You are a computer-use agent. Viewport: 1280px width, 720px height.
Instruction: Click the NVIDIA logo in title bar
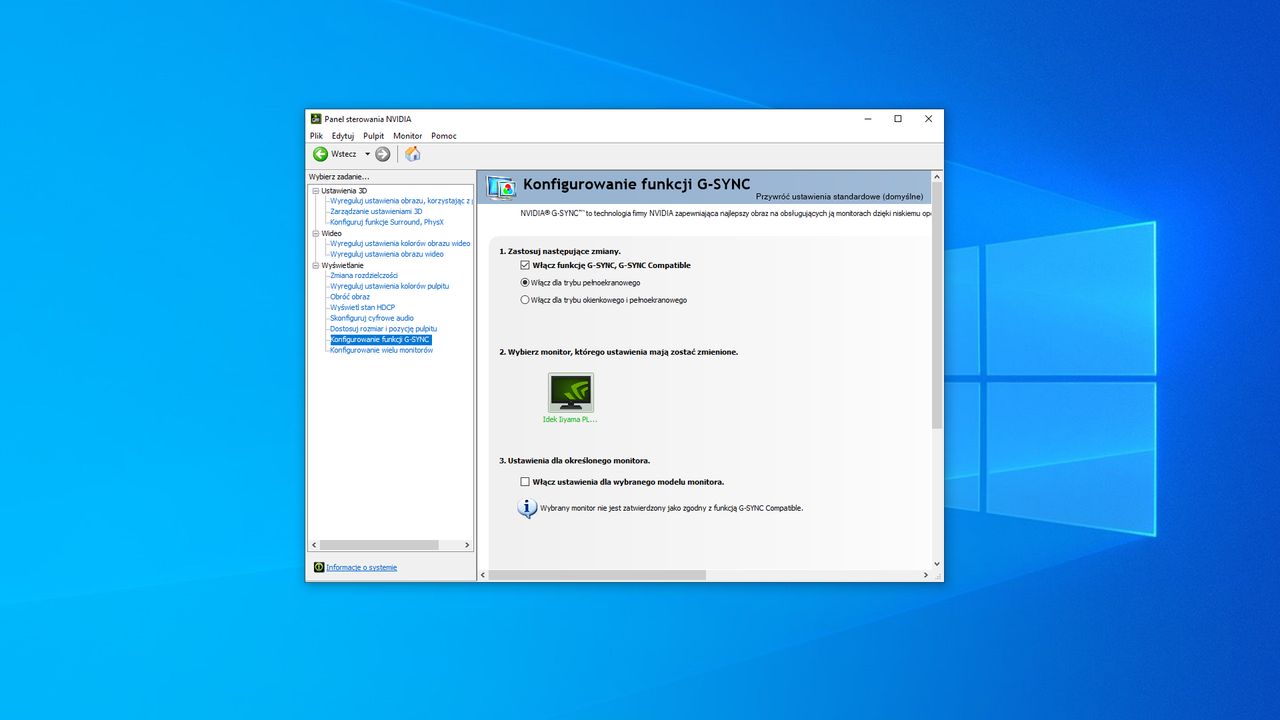tap(316, 119)
